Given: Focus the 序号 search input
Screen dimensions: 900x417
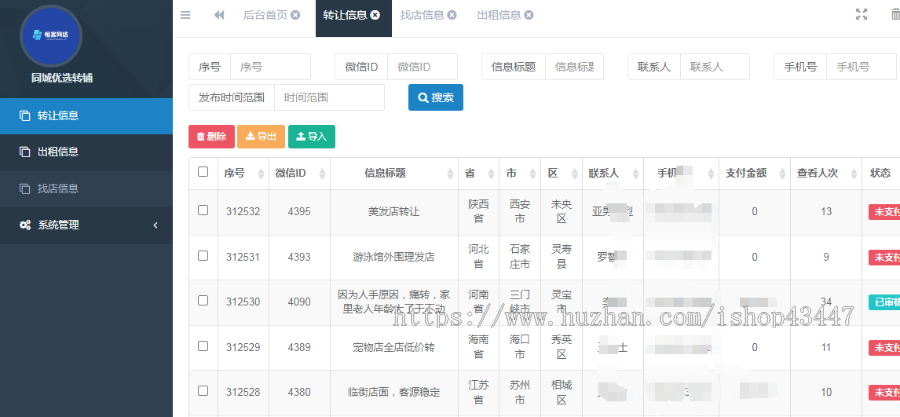Looking at the screenshot, I should [x=270, y=67].
